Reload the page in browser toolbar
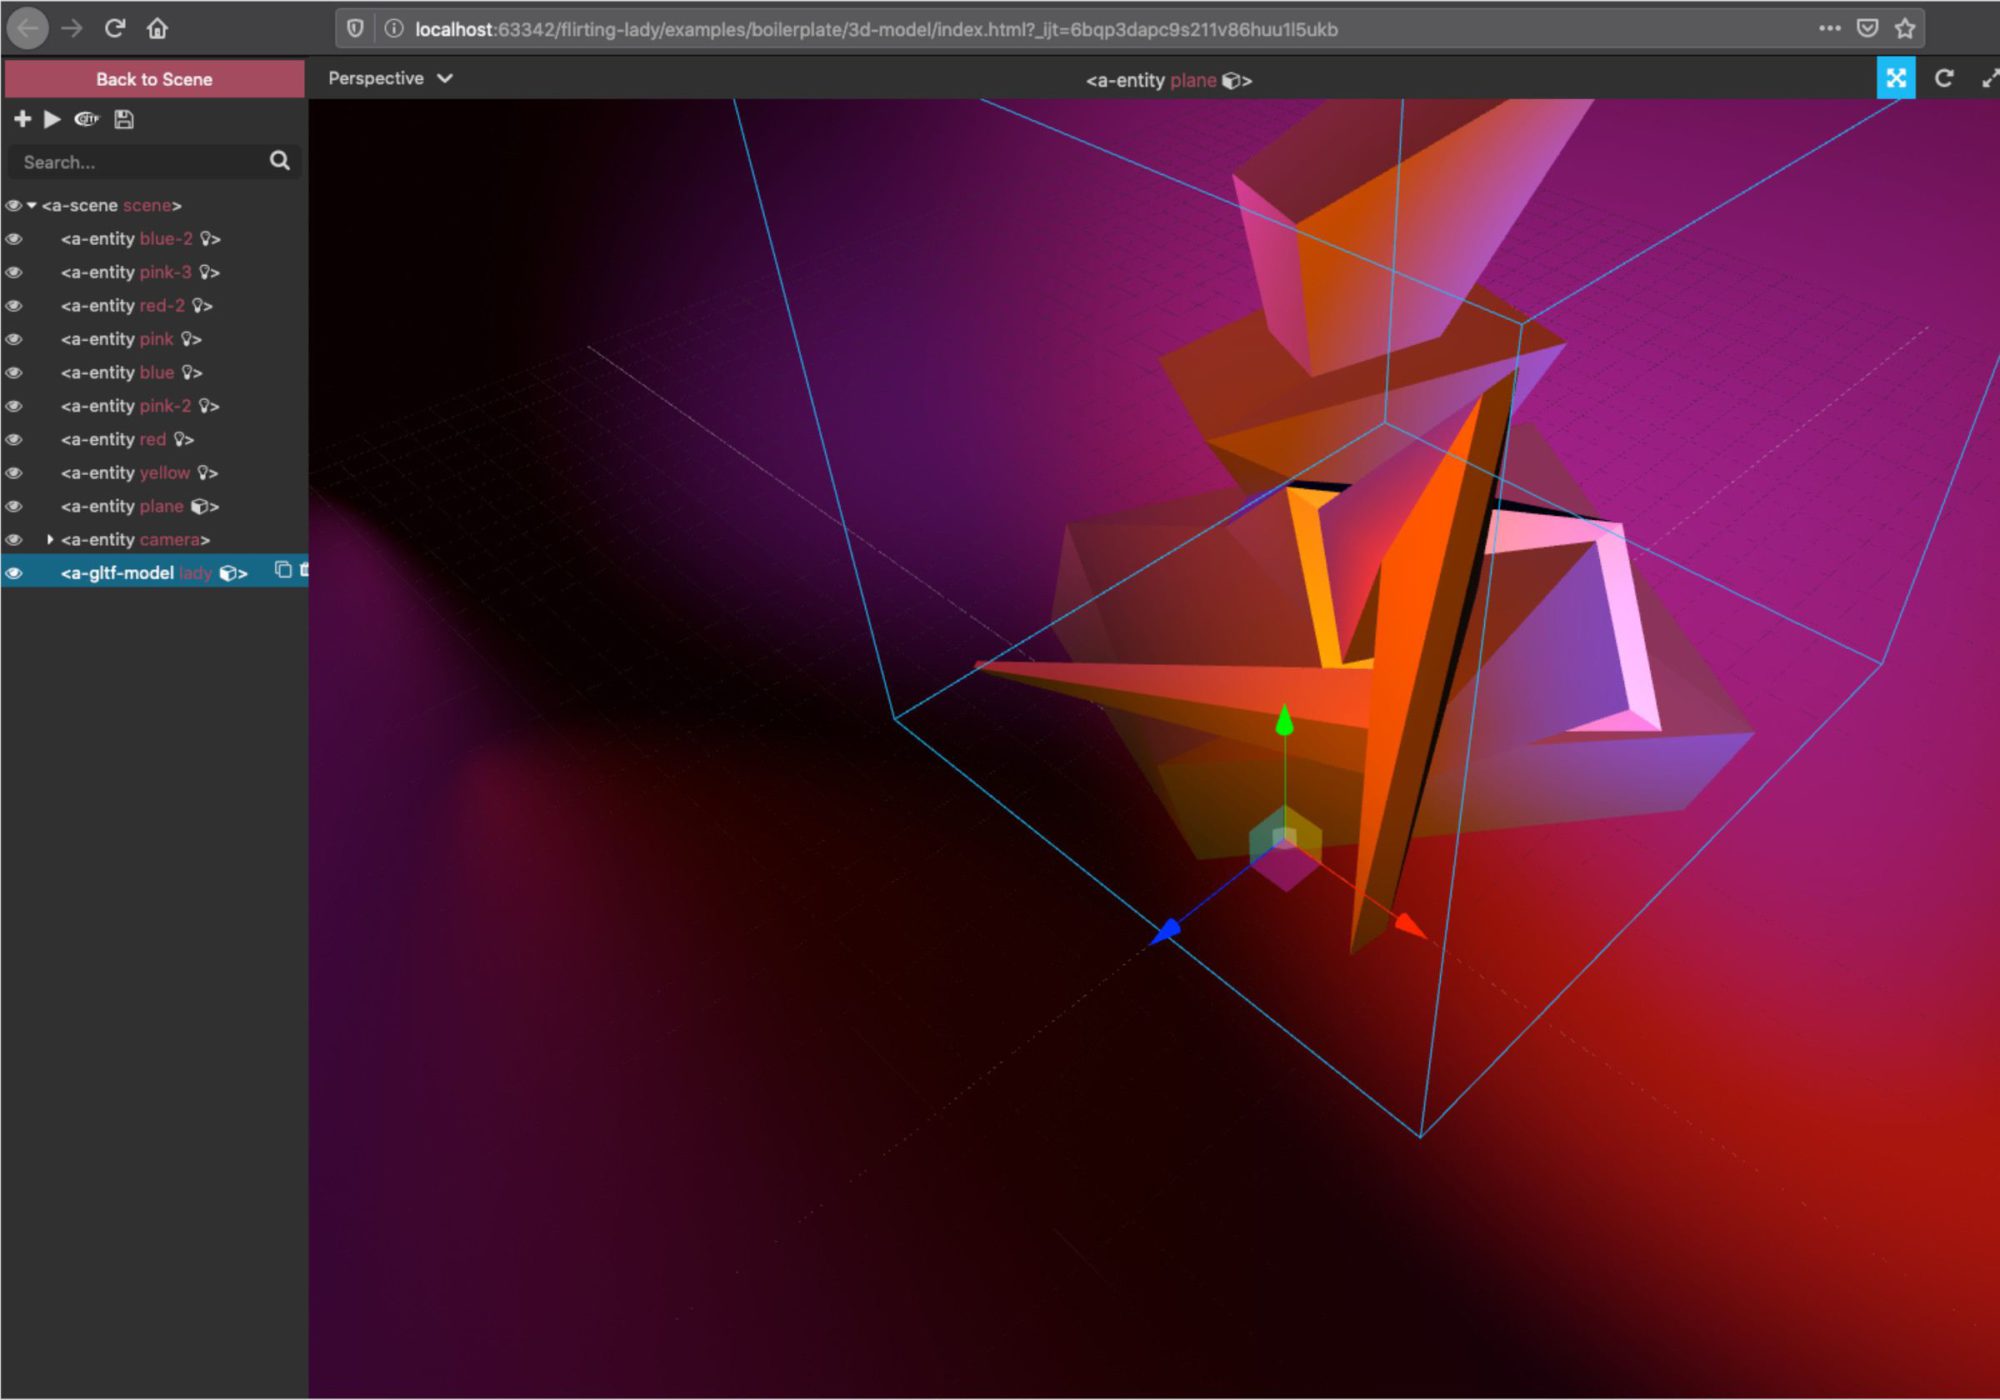2000x1400 pixels. point(115,28)
